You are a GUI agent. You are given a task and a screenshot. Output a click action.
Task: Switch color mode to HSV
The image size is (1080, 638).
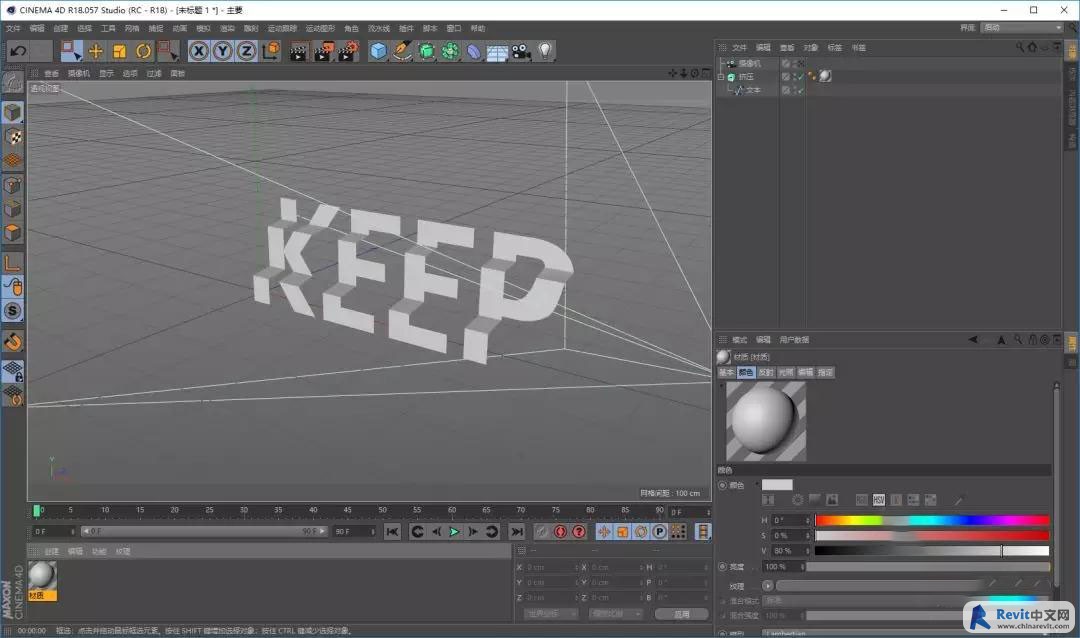click(879, 500)
